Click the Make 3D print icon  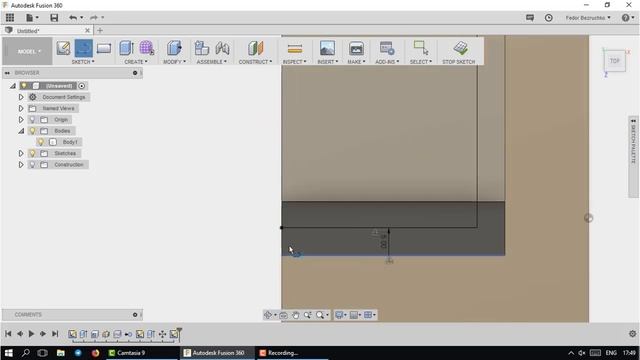pyautogui.click(x=356, y=48)
